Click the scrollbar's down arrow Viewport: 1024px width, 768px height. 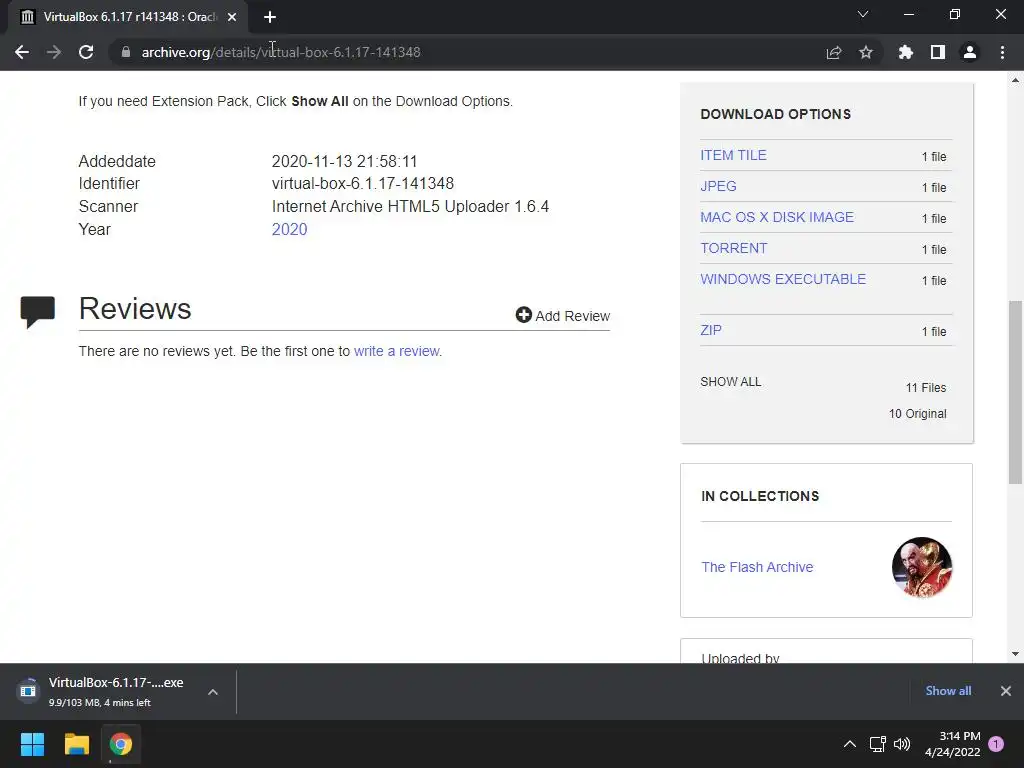click(1015, 654)
